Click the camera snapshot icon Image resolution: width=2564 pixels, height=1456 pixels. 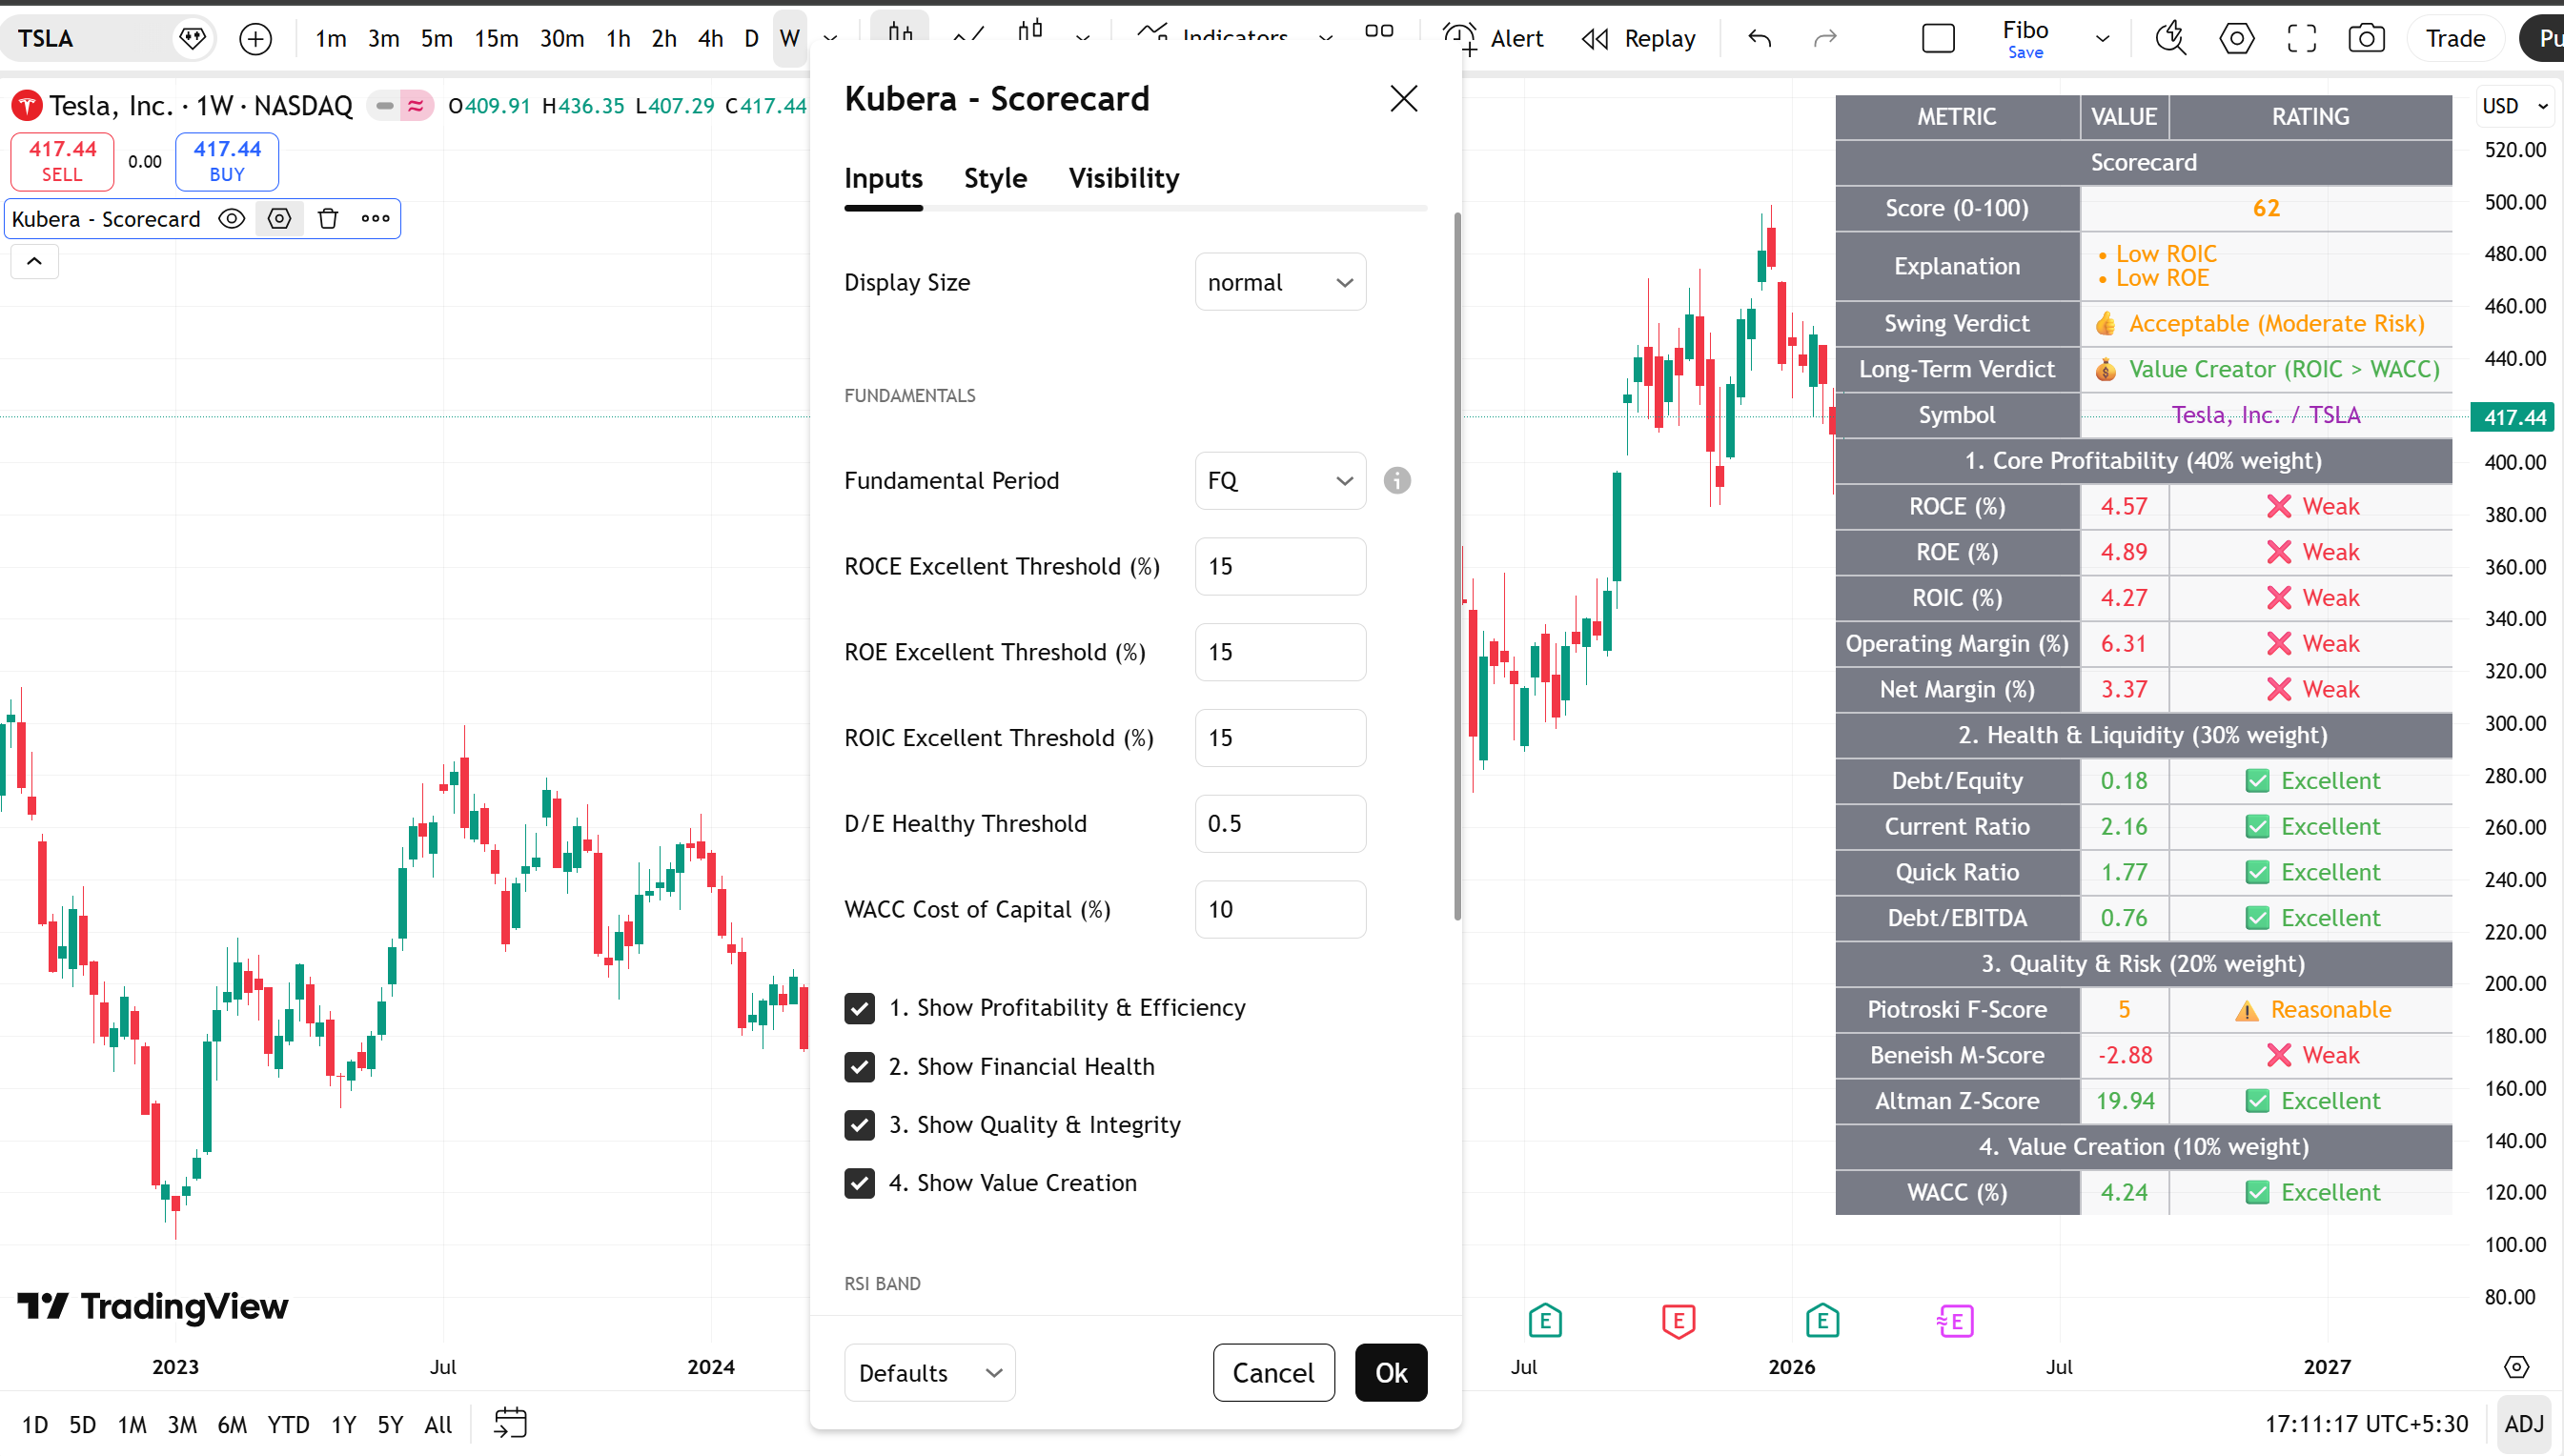click(2365, 39)
